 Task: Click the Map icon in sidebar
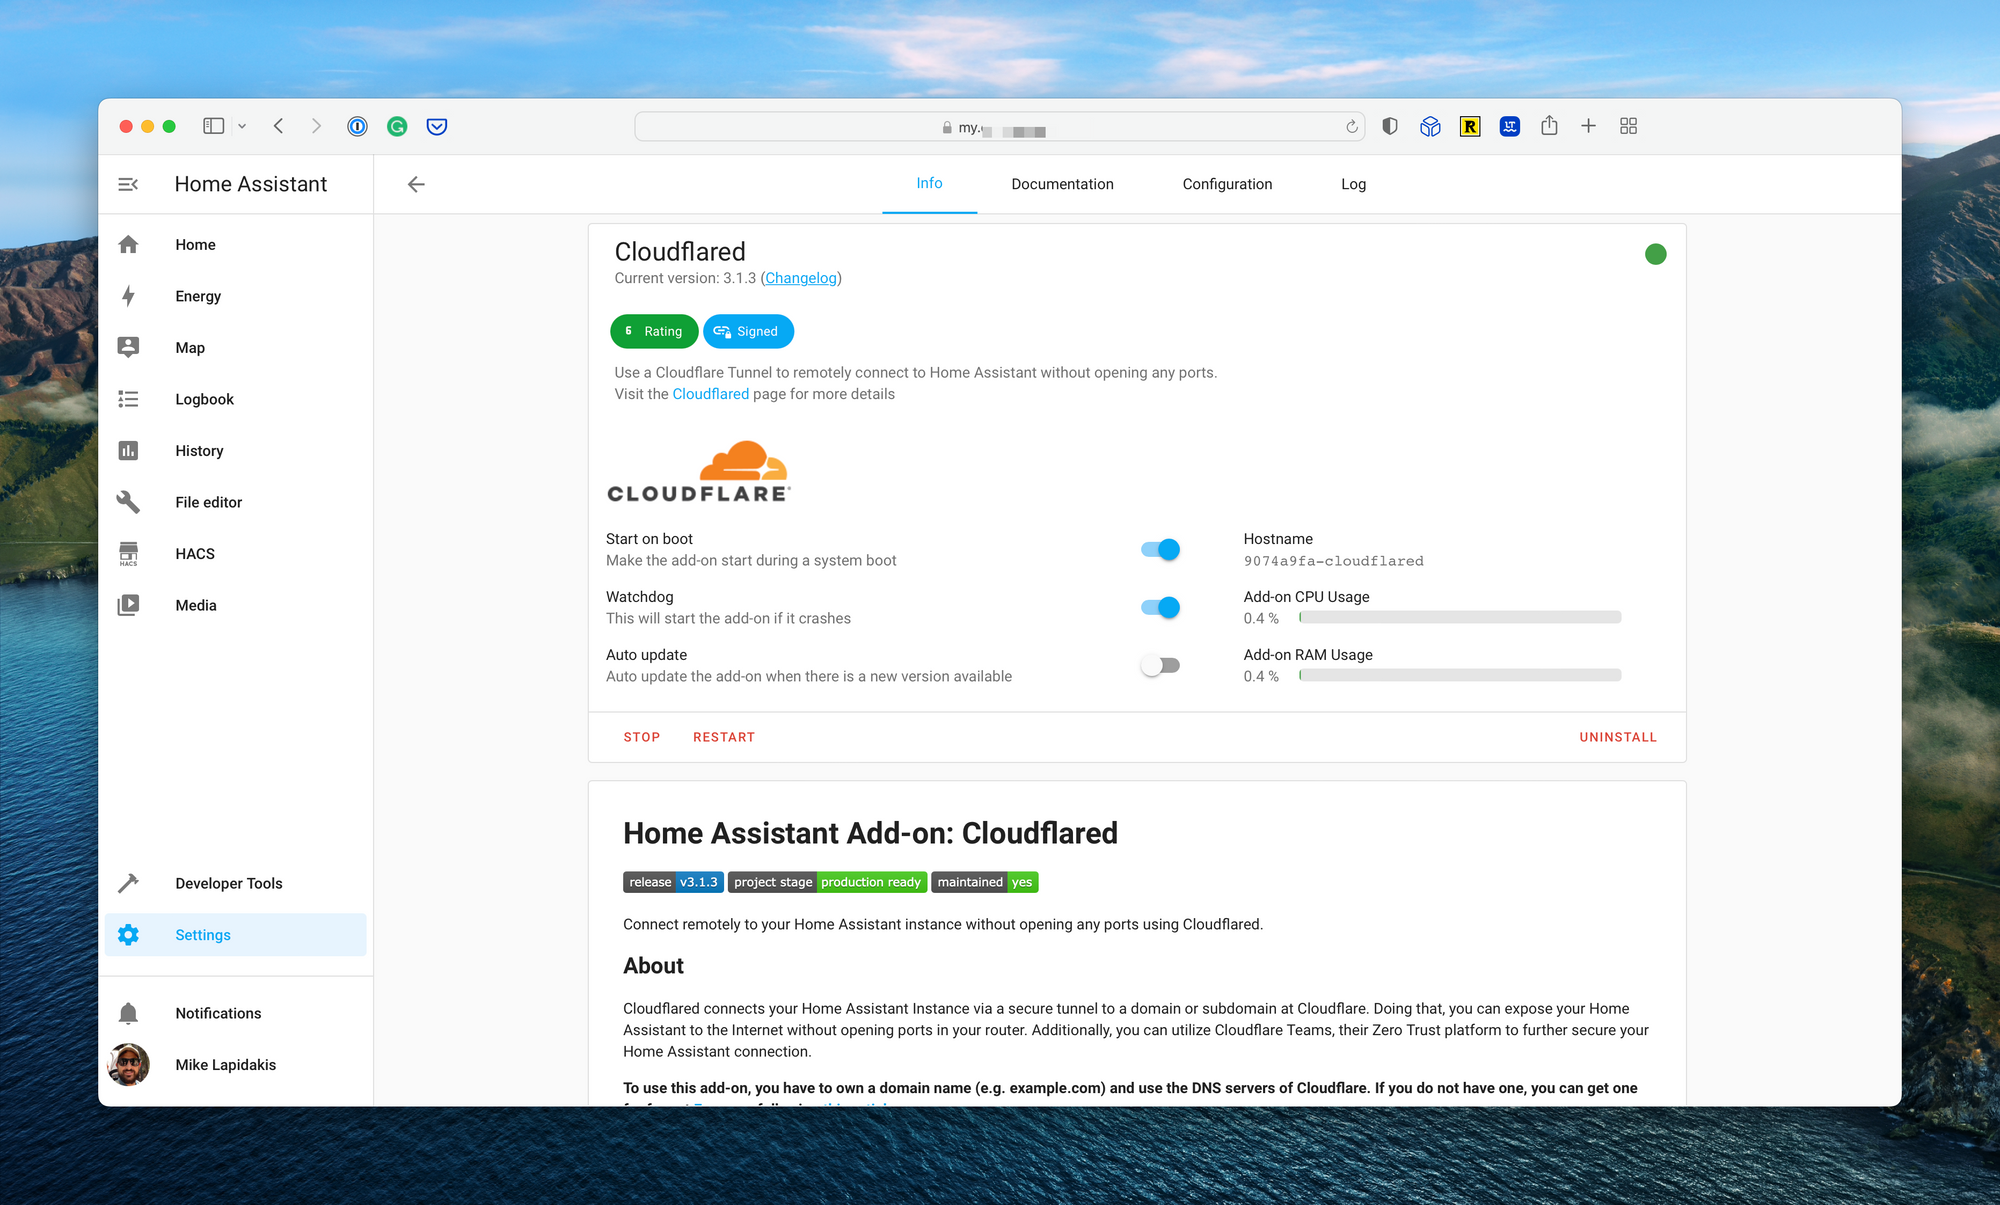pyautogui.click(x=130, y=347)
